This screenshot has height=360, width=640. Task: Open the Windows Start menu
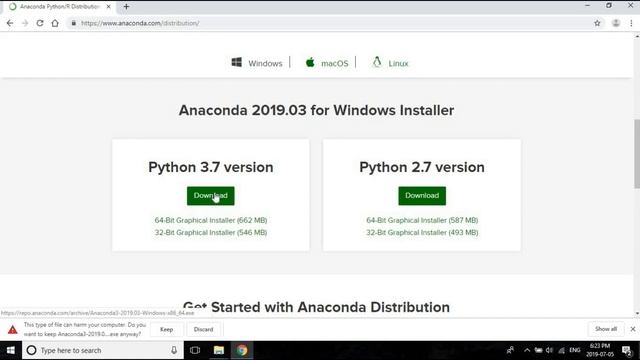[11, 350]
